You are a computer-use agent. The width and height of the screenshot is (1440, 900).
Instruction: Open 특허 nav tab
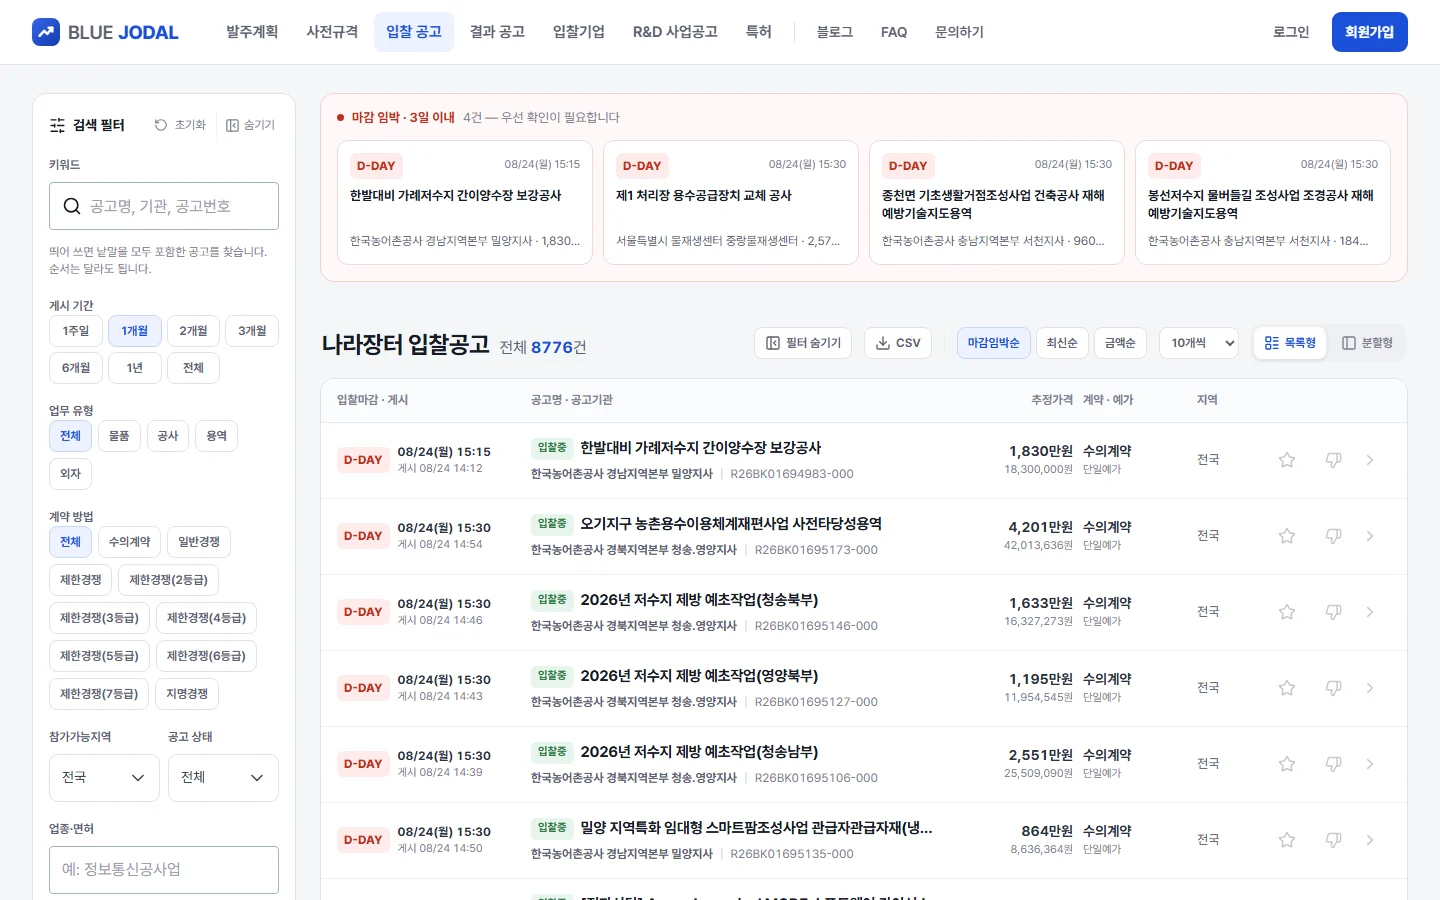pyautogui.click(x=759, y=32)
